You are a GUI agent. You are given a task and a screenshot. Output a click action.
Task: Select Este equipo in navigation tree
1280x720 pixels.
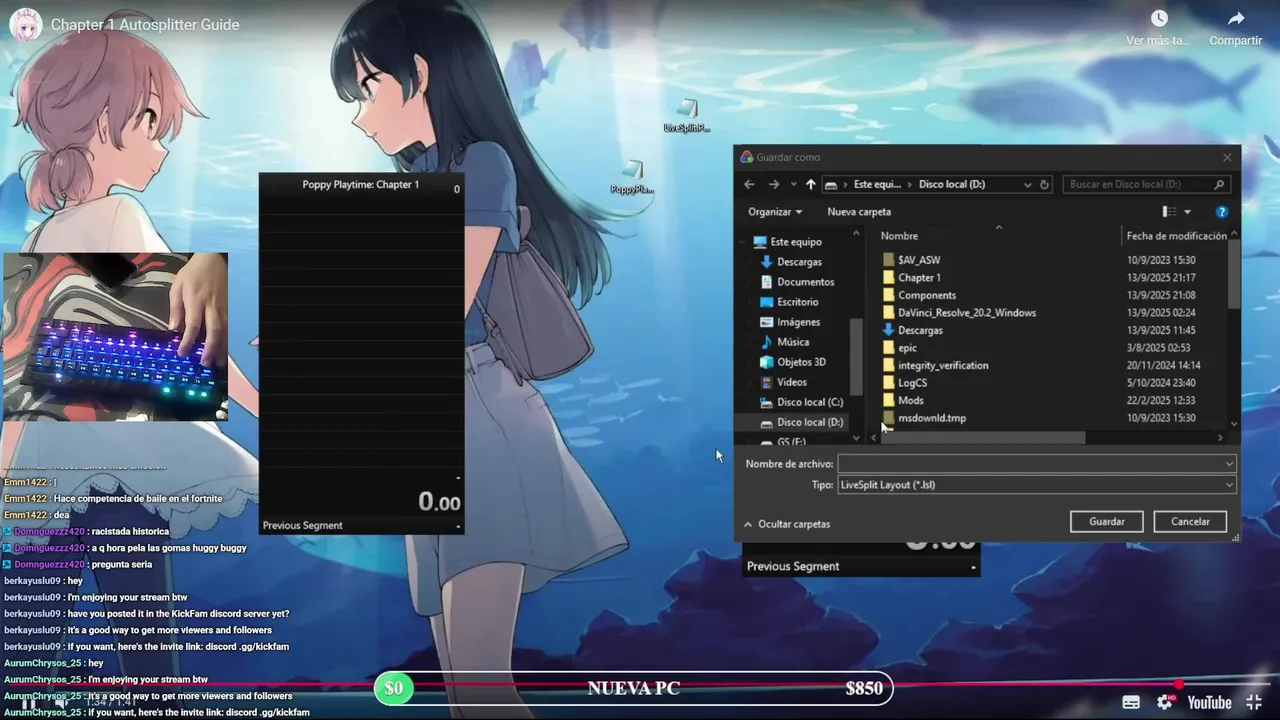pyautogui.click(x=796, y=242)
